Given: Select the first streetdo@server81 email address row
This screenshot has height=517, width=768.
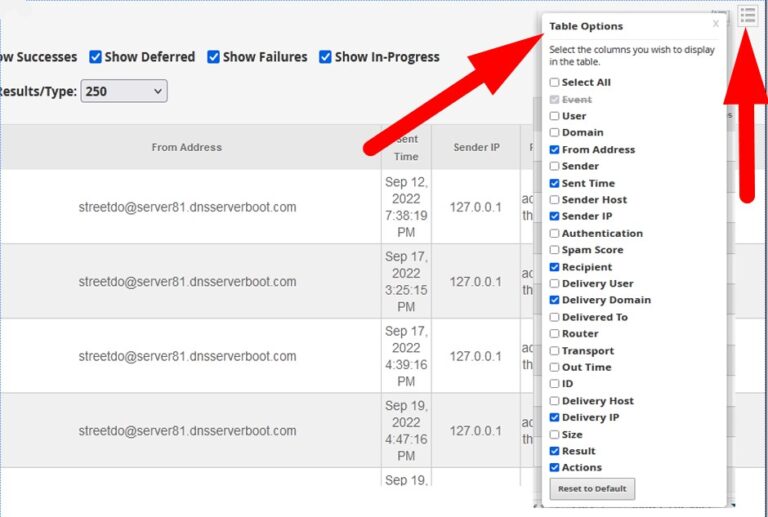Looking at the screenshot, I should point(187,208).
